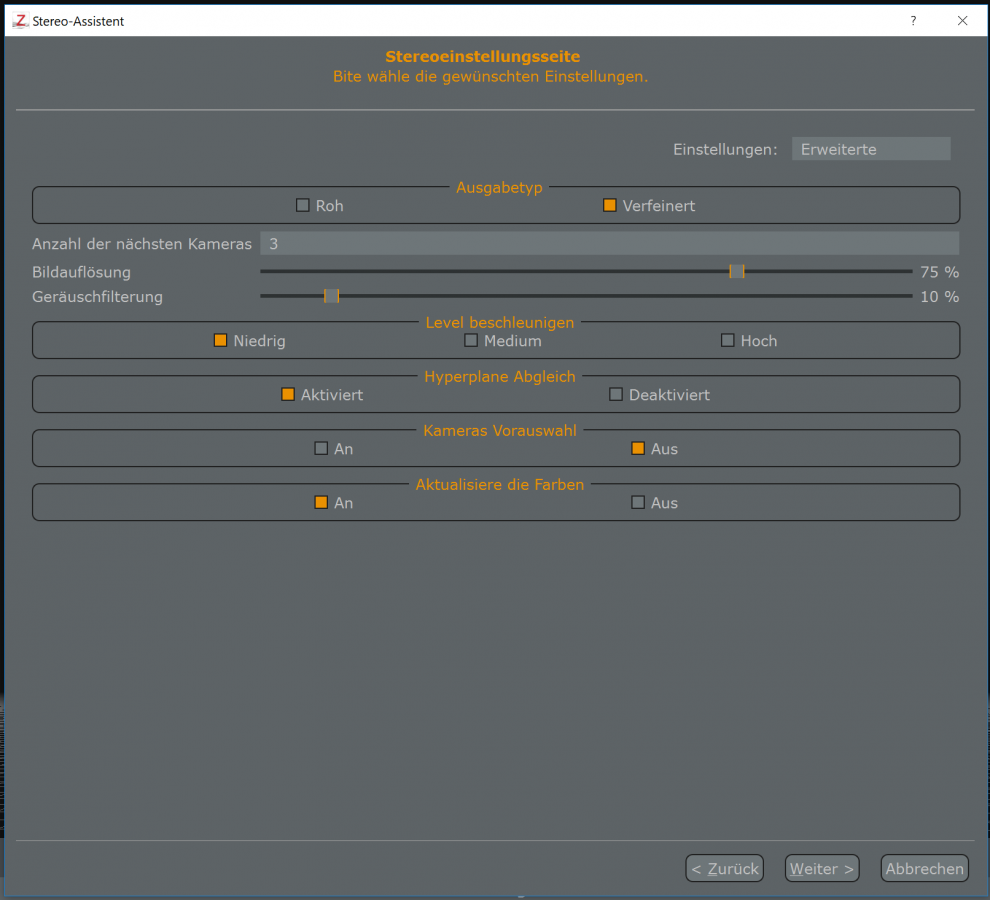The height and width of the screenshot is (900, 990).
Task: Set Level beschleunigen to Medium
Action: (471, 341)
